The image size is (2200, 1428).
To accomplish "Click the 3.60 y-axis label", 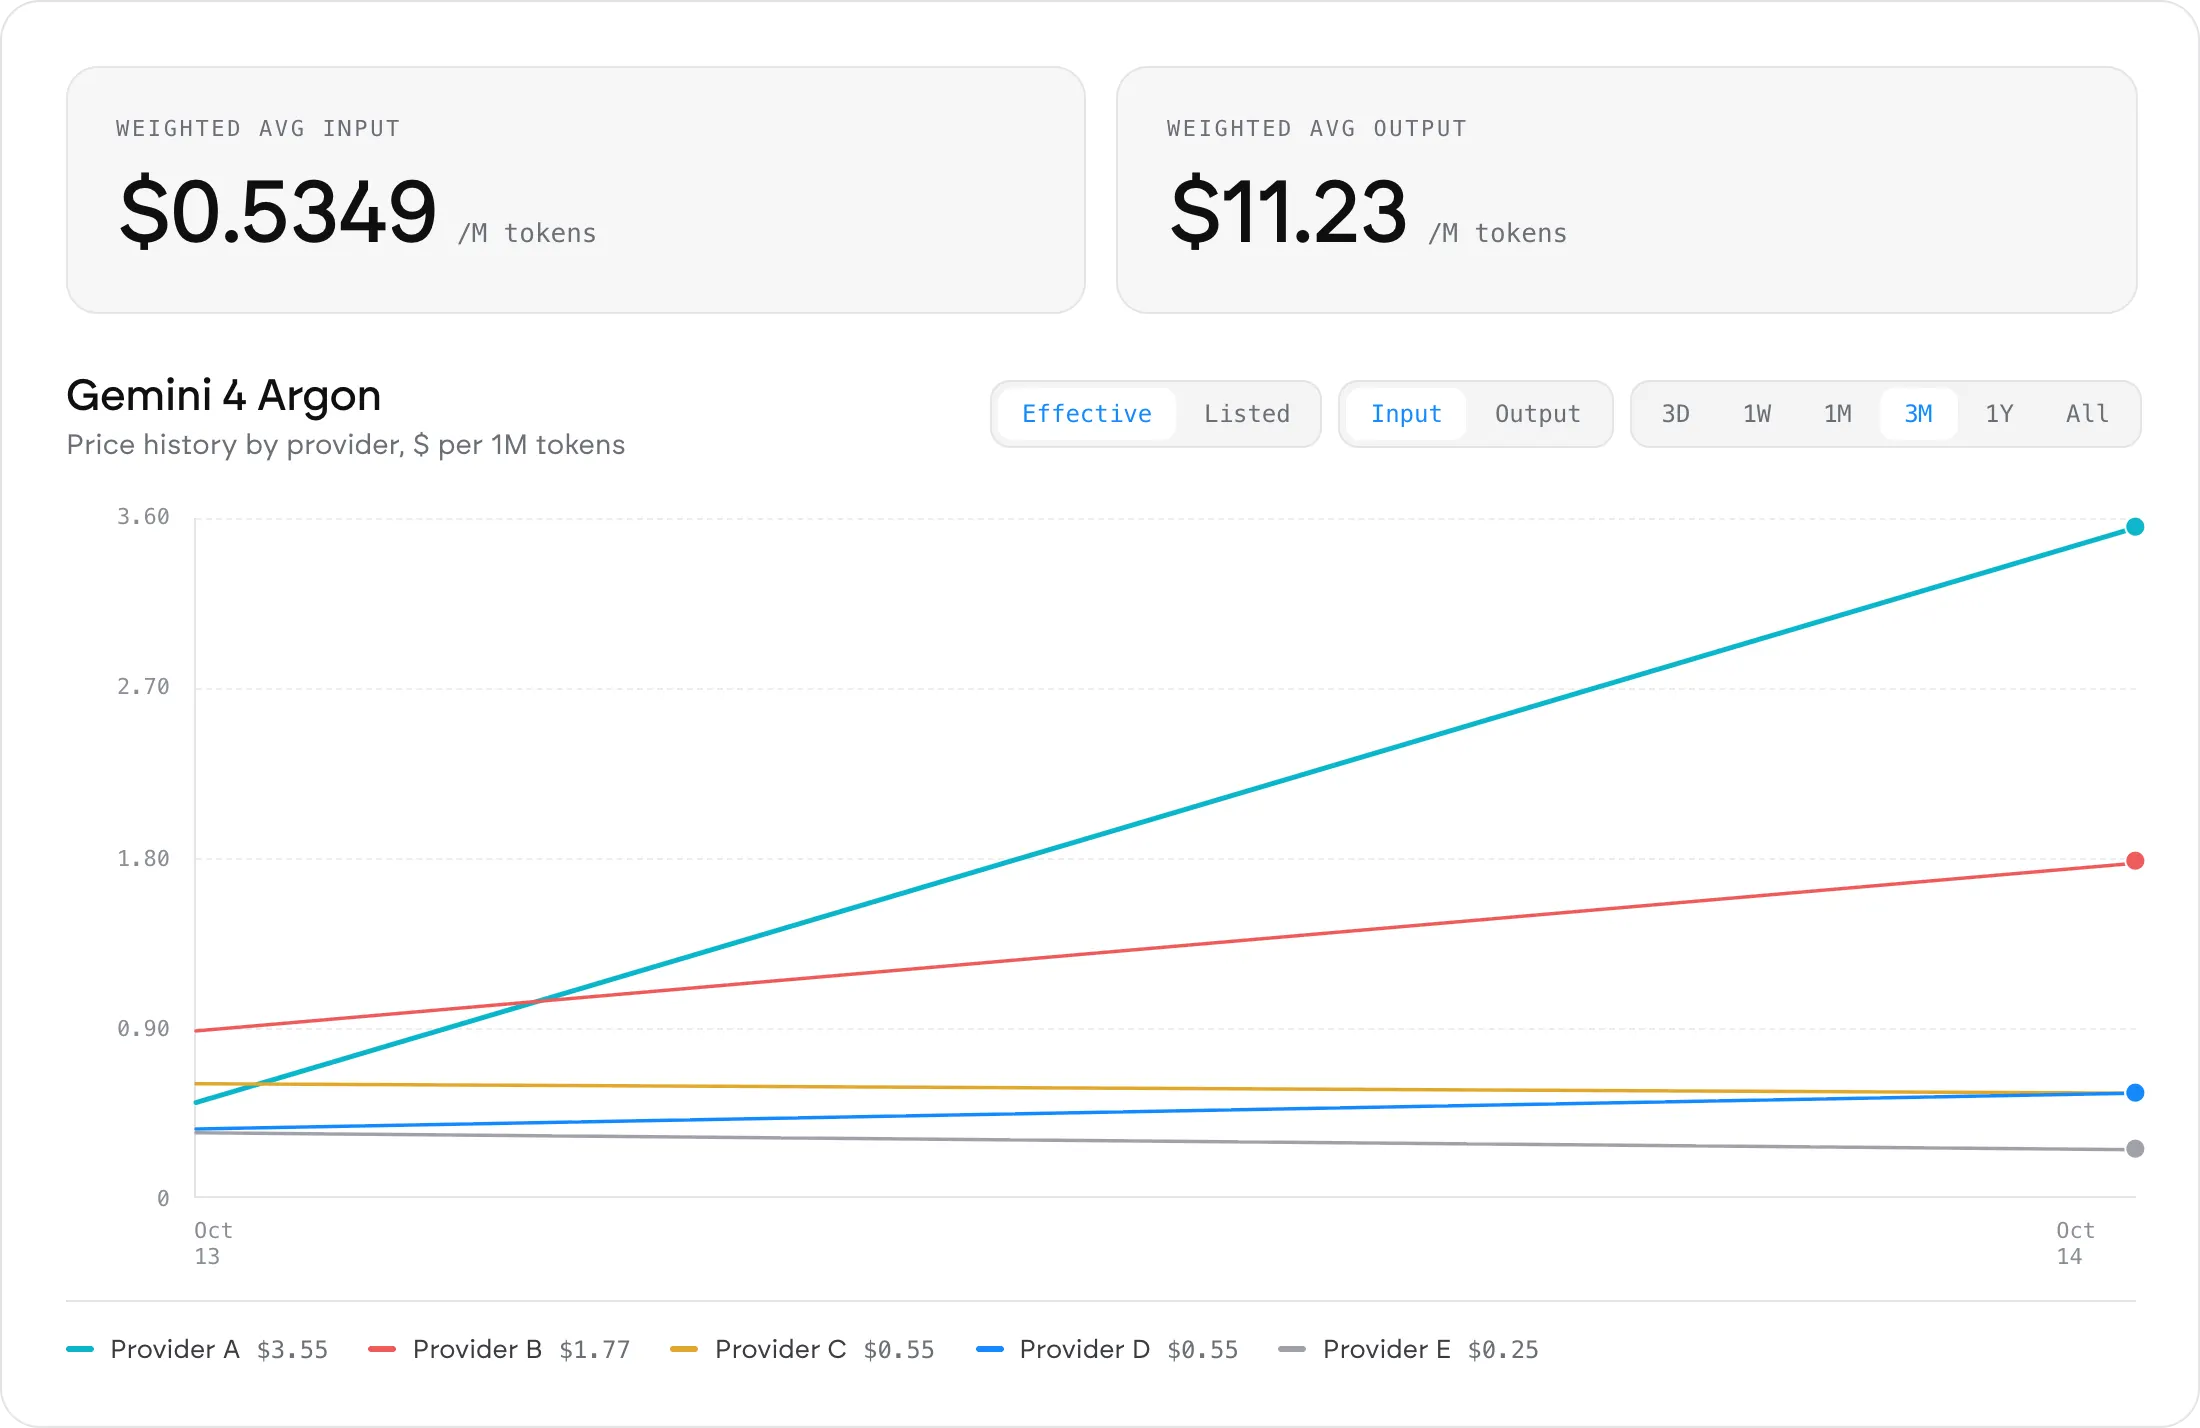I will (x=143, y=517).
